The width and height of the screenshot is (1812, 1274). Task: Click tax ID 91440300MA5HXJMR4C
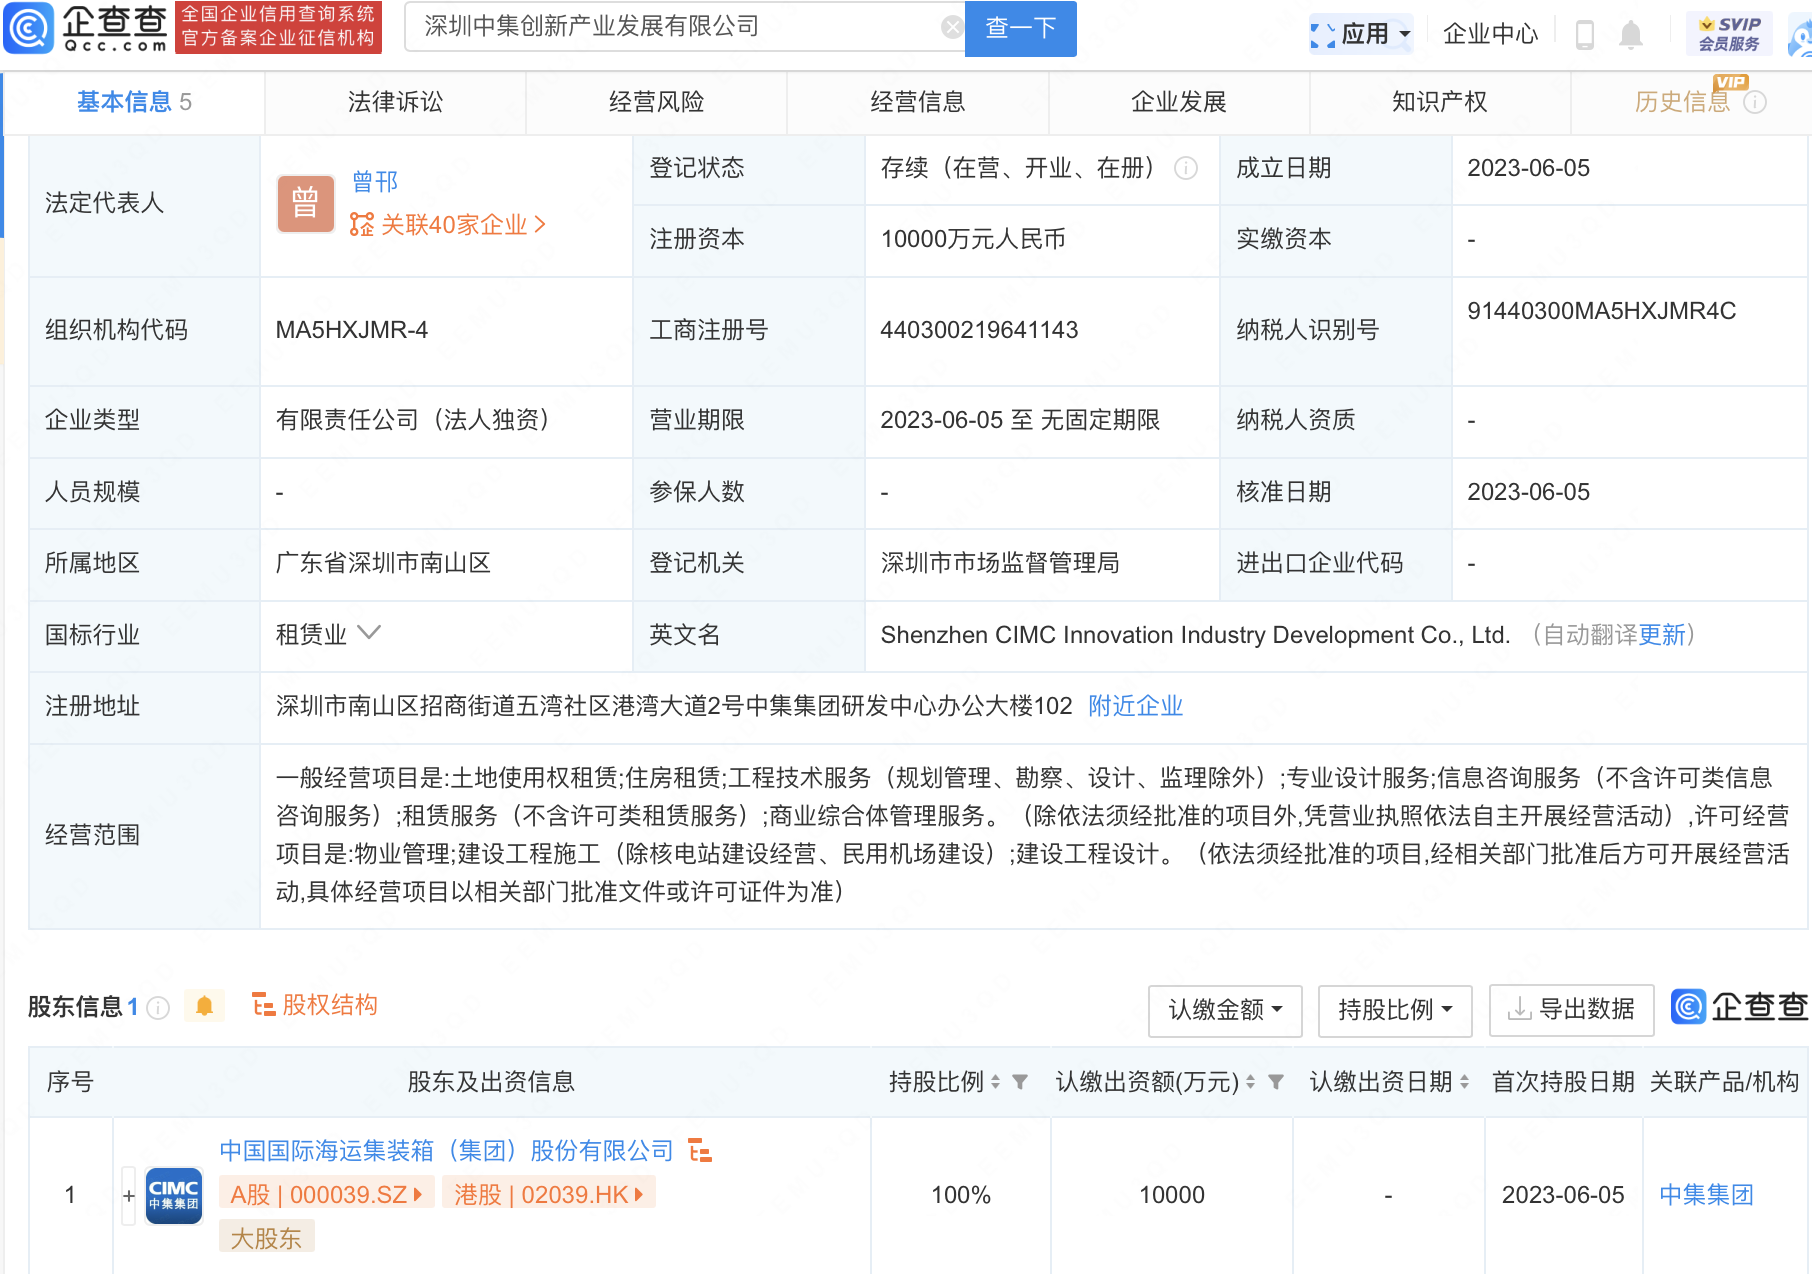pyautogui.click(x=1601, y=311)
